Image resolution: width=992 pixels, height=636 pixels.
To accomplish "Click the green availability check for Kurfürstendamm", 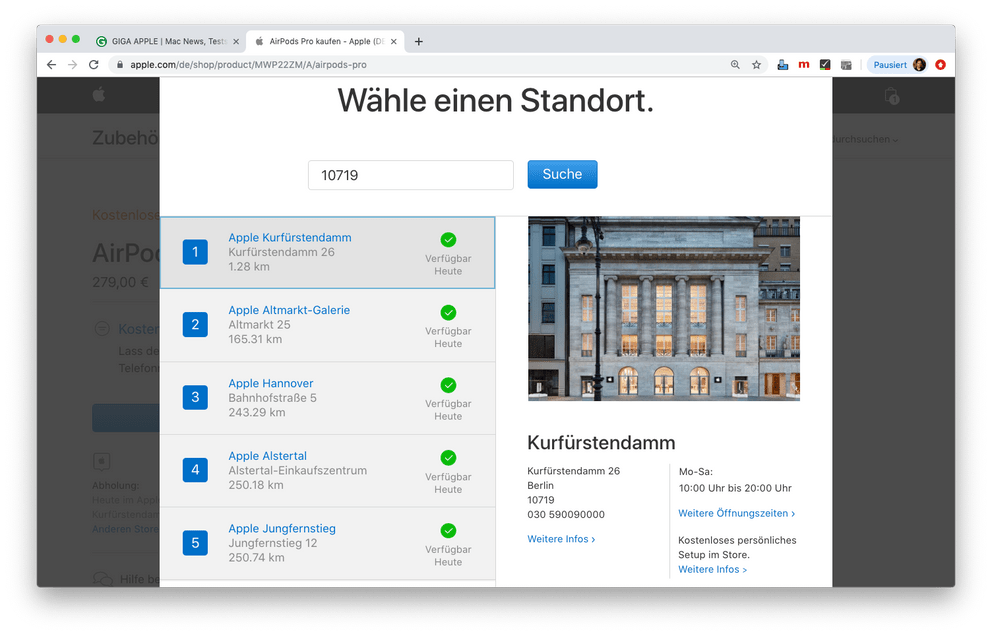I will click(449, 240).
